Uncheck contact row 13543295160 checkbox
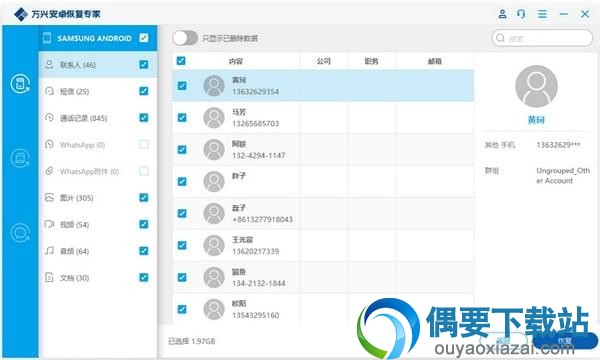Screen dimensions: 600x360 point(182,309)
